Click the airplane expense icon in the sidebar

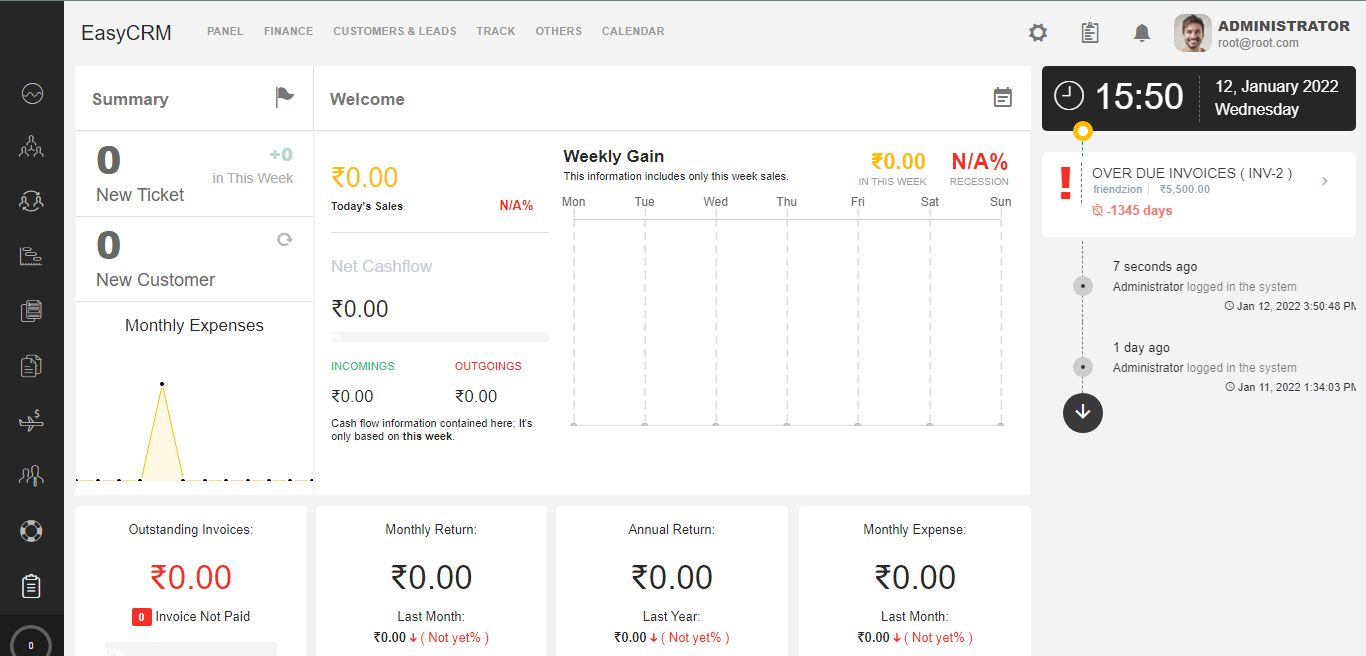tap(31, 421)
